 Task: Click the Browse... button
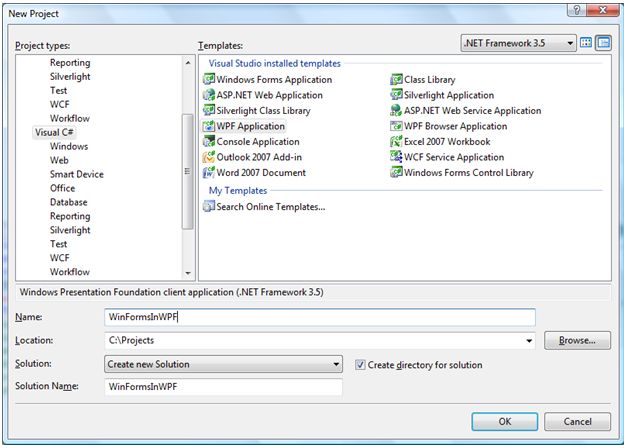click(x=577, y=340)
